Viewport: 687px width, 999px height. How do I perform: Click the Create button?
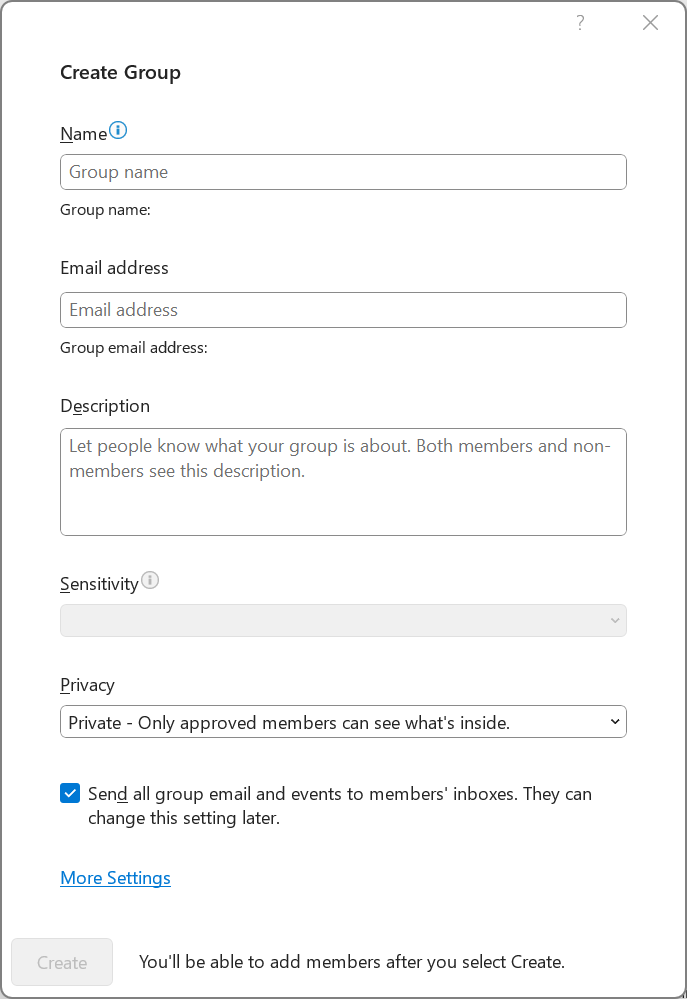point(62,962)
